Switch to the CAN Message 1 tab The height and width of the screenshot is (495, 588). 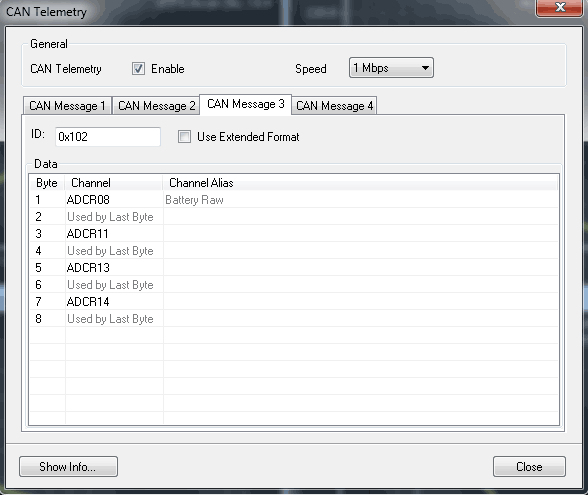[67, 106]
